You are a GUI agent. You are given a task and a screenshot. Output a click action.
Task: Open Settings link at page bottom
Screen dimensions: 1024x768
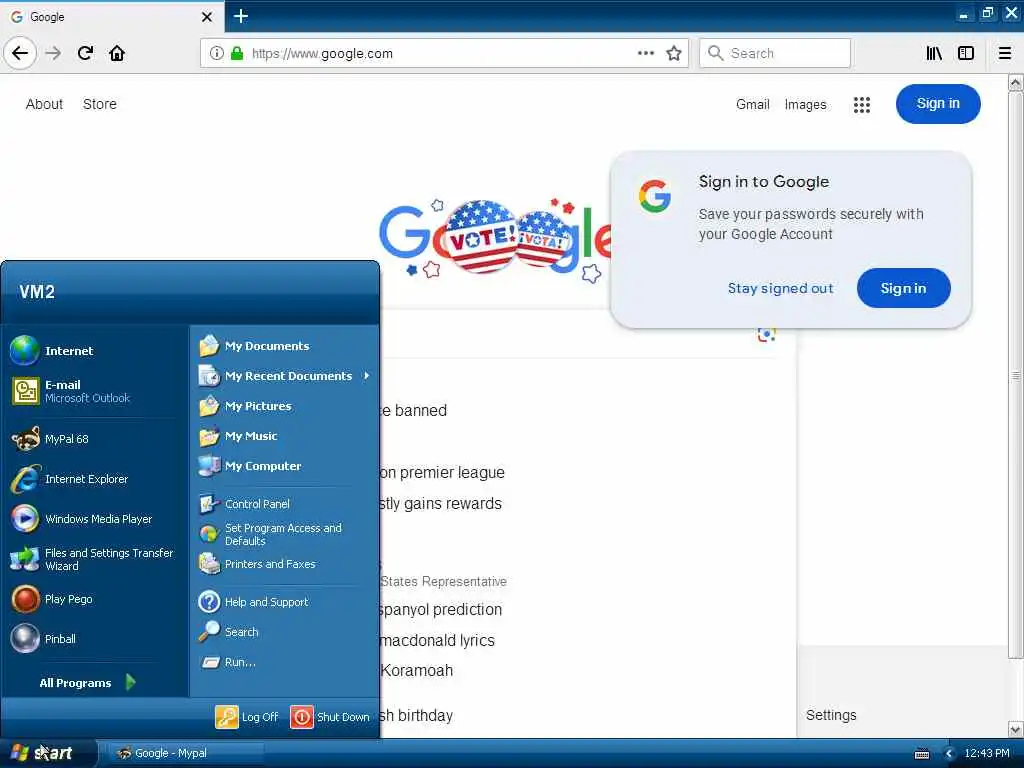tap(831, 715)
